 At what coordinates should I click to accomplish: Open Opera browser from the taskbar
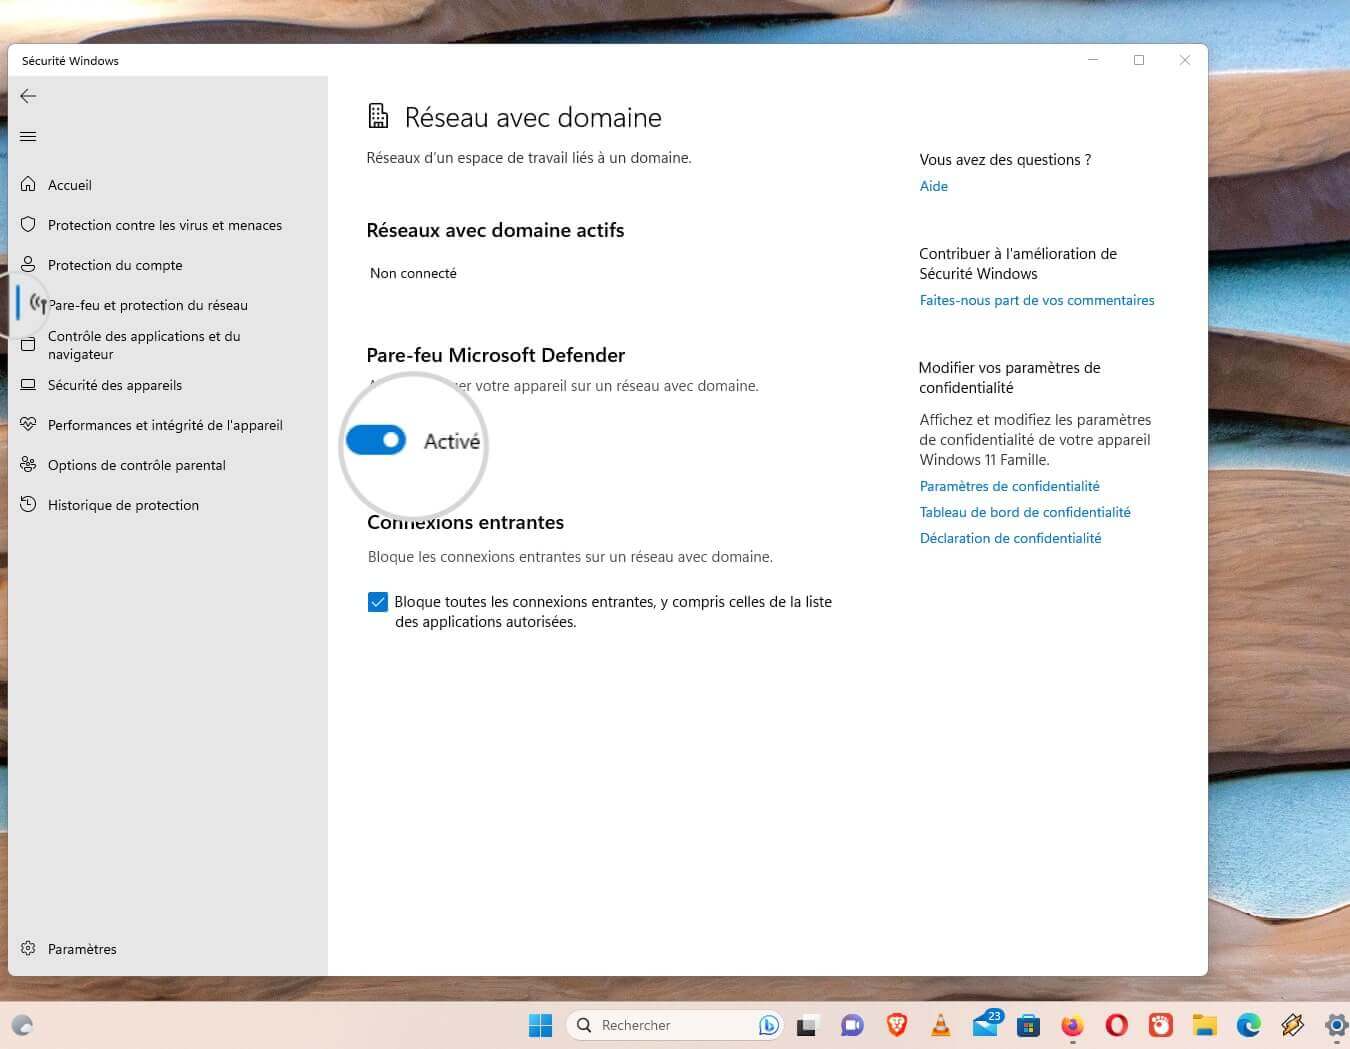point(1116,1025)
